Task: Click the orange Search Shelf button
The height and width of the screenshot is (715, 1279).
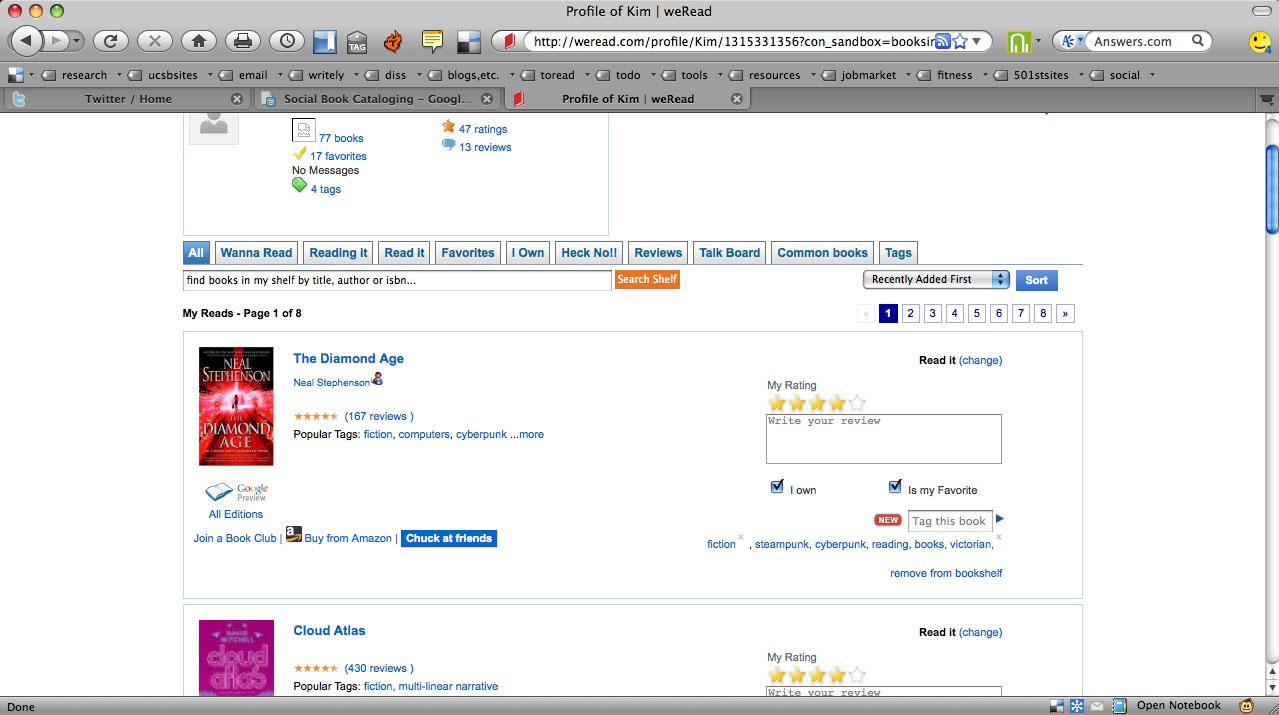Action: (x=647, y=280)
